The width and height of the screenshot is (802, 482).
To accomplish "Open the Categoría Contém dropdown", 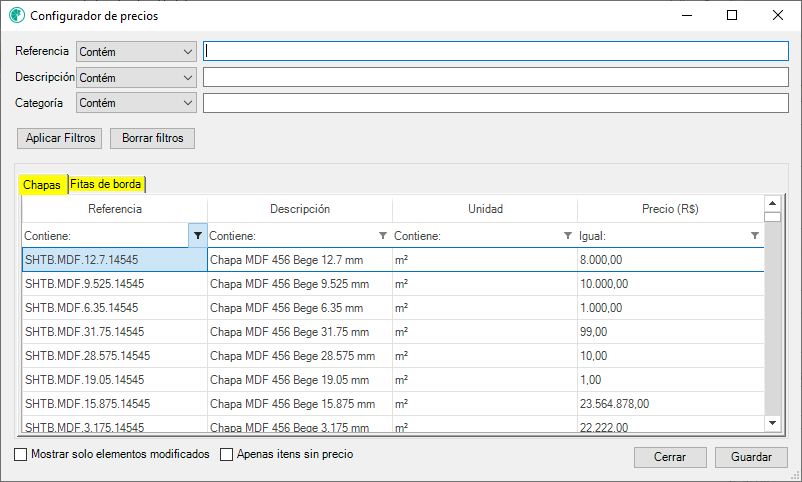I will [137, 103].
